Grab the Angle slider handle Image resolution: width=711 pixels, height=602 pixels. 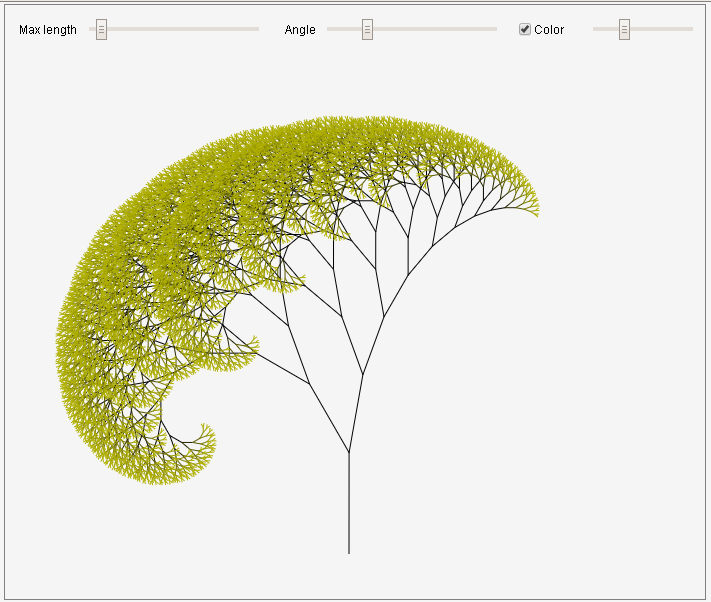click(x=367, y=30)
